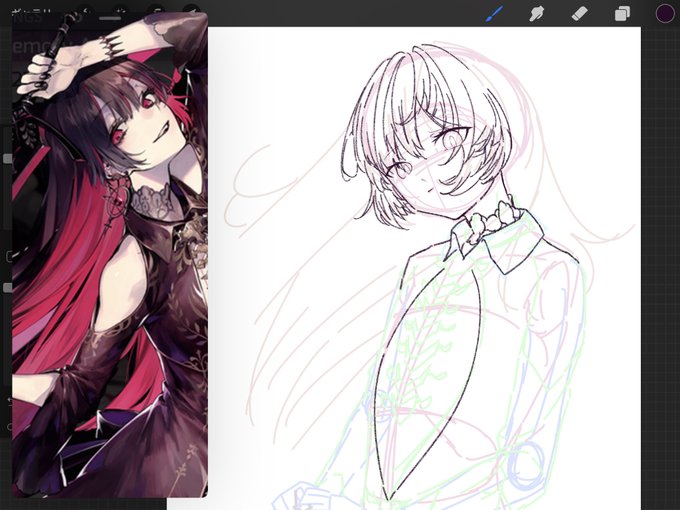Select the Brush paint tool

click(495, 13)
